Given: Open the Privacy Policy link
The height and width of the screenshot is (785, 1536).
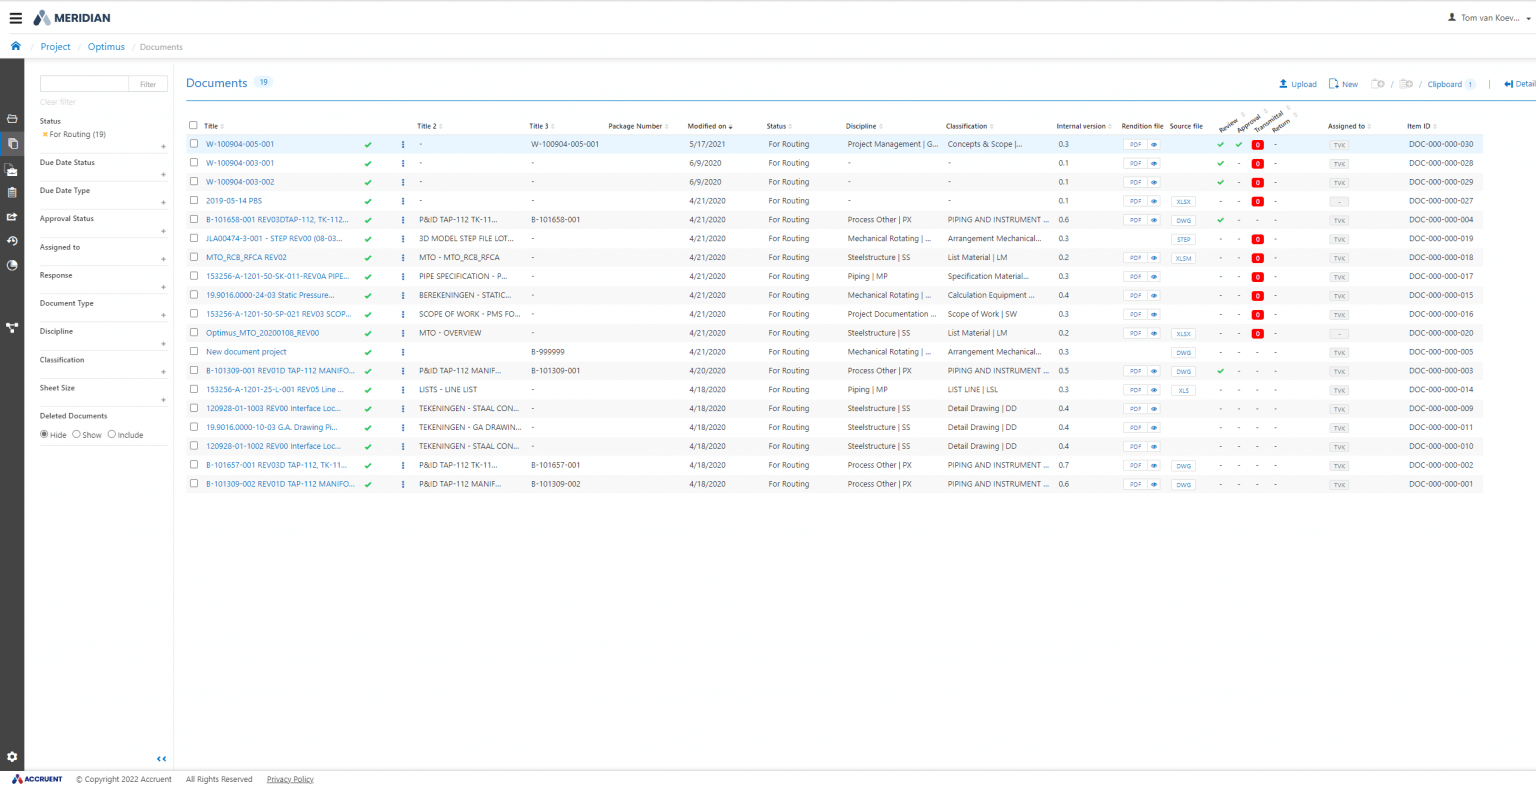Looking at the screenshot, I should click(290, 779).
